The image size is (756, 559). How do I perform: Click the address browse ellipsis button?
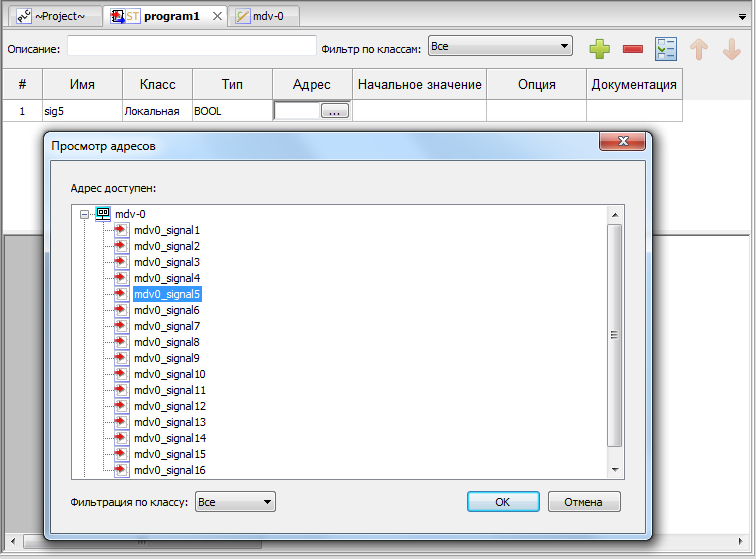334,112
